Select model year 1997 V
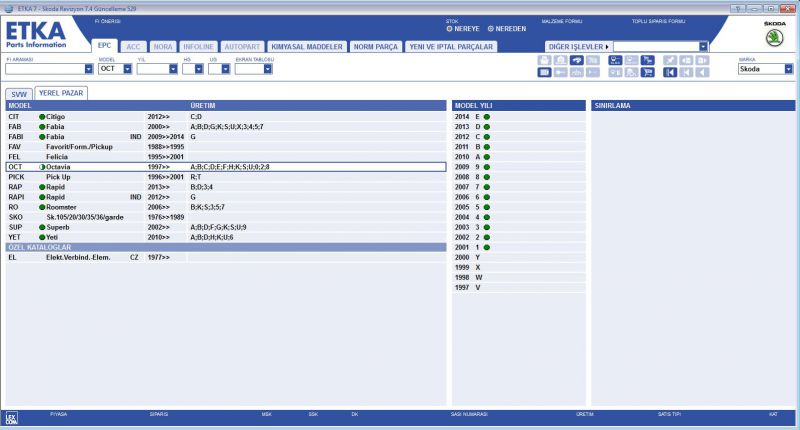Image resolution: width=800 pixels, height=430 pixels. coord(518,288)
